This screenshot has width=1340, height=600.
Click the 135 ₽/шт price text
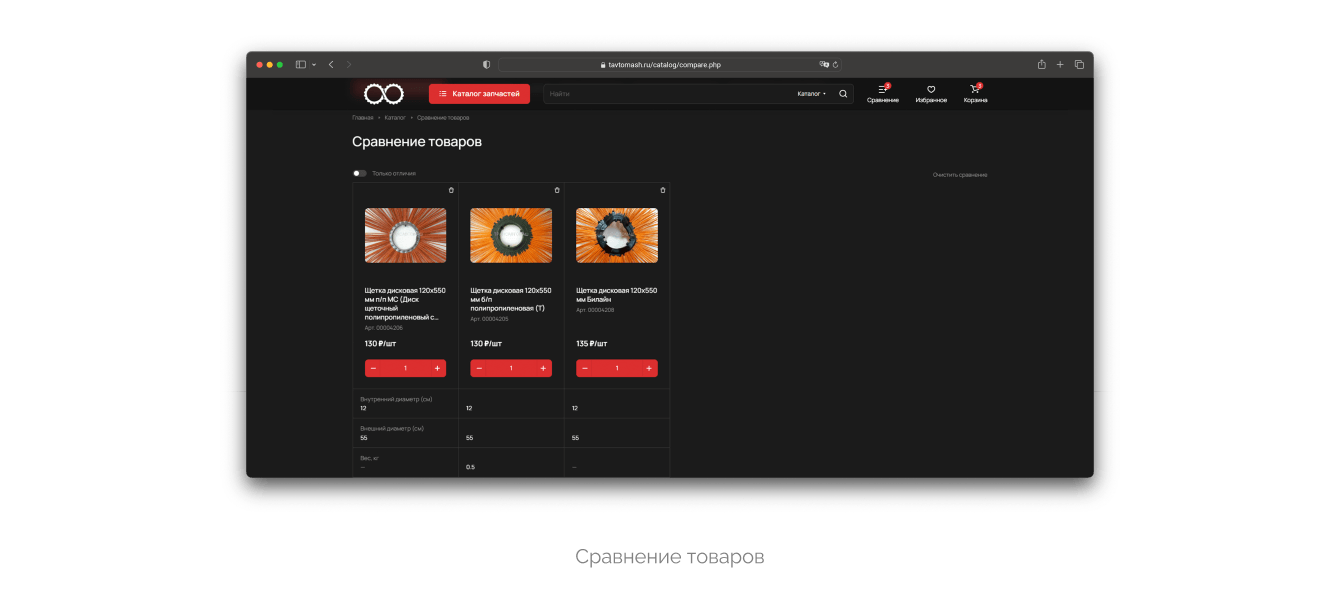coord(592,343)
